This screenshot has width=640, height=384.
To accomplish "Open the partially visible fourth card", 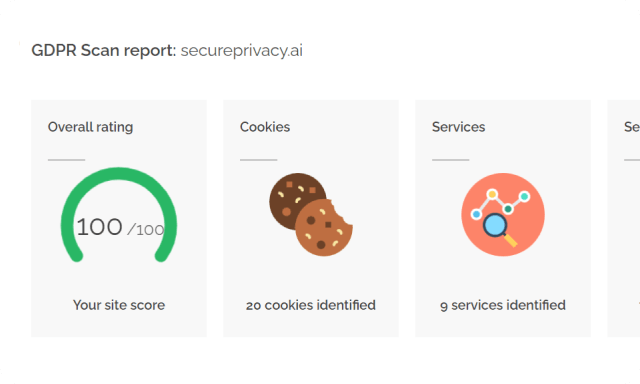I will (x=624, y=218).
